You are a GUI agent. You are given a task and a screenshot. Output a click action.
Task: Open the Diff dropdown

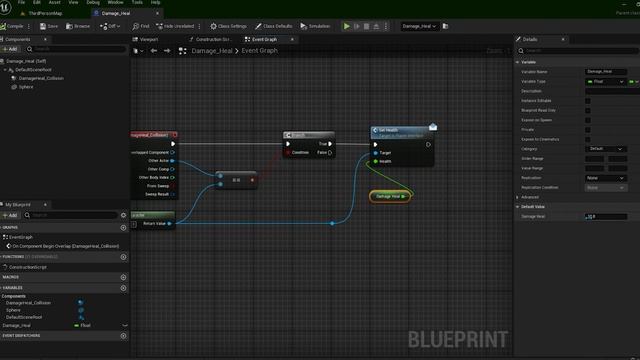point(110,26)
